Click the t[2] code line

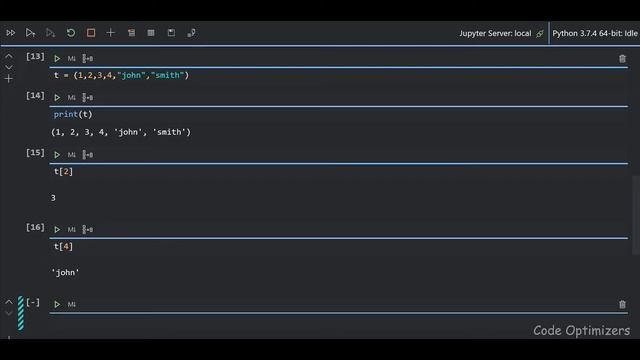point(63,171)
